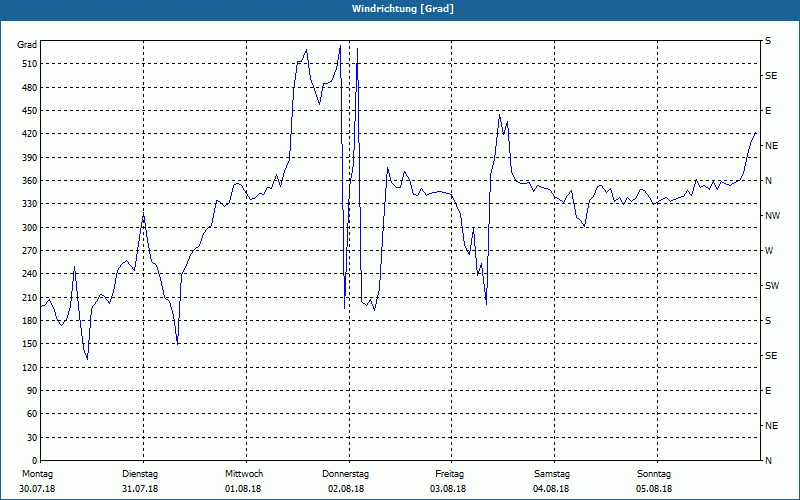The image size is (800, 500).
Task: Select the 240 value on the left axis
Action: pyautogui.click(x=29, y=274)
